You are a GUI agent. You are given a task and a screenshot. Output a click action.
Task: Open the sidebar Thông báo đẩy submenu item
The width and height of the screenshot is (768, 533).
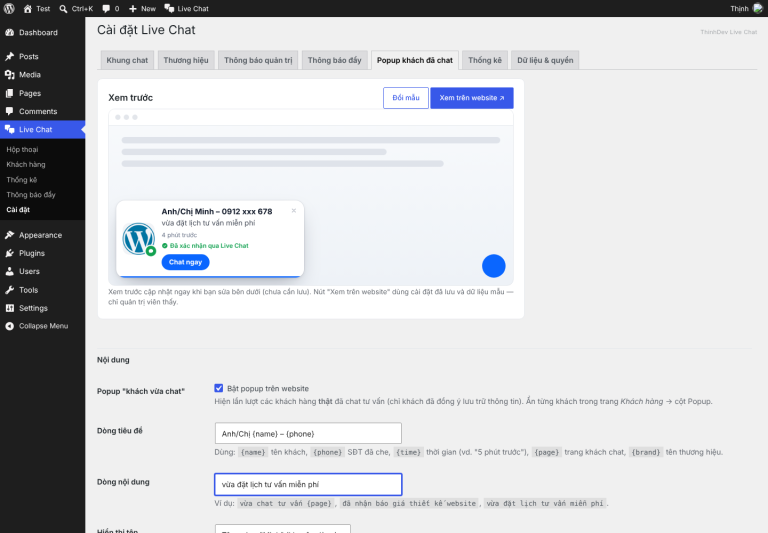coord(31,194)
